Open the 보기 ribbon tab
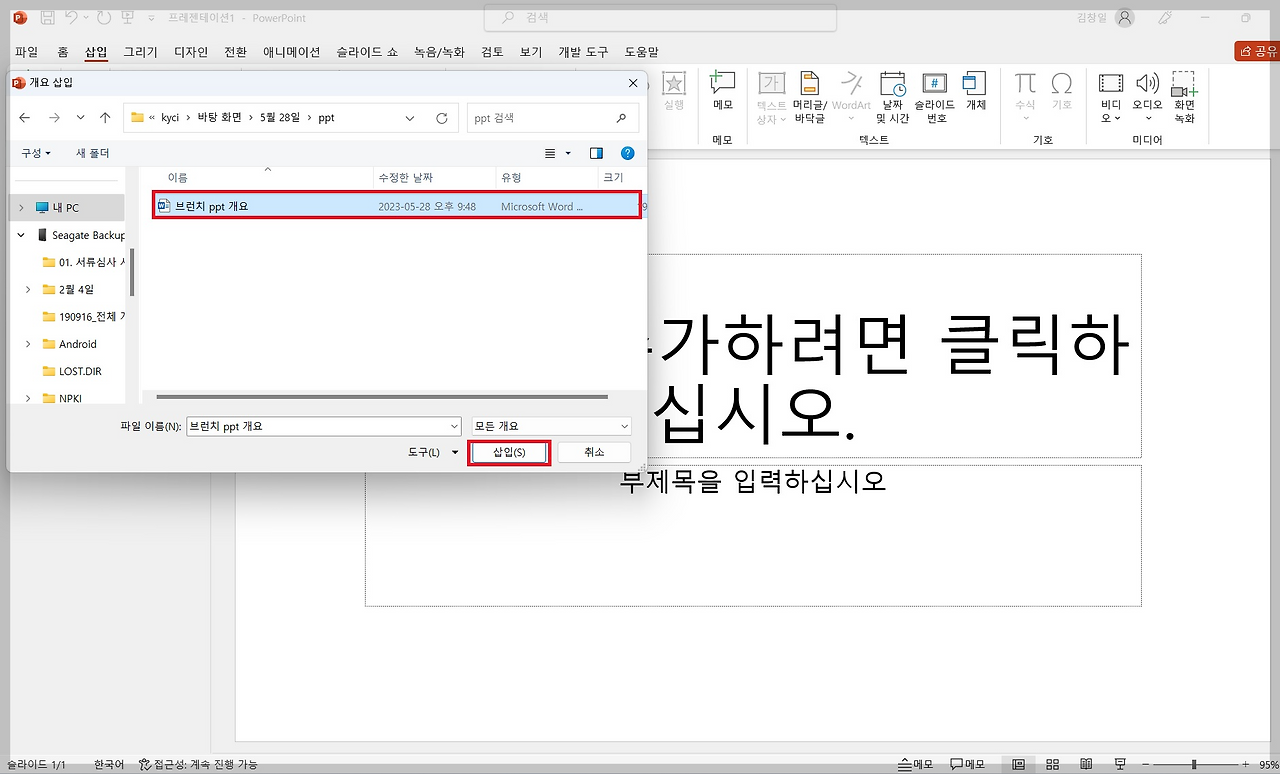The height and width of the screenshot is (774, 1280). [531, 52]
